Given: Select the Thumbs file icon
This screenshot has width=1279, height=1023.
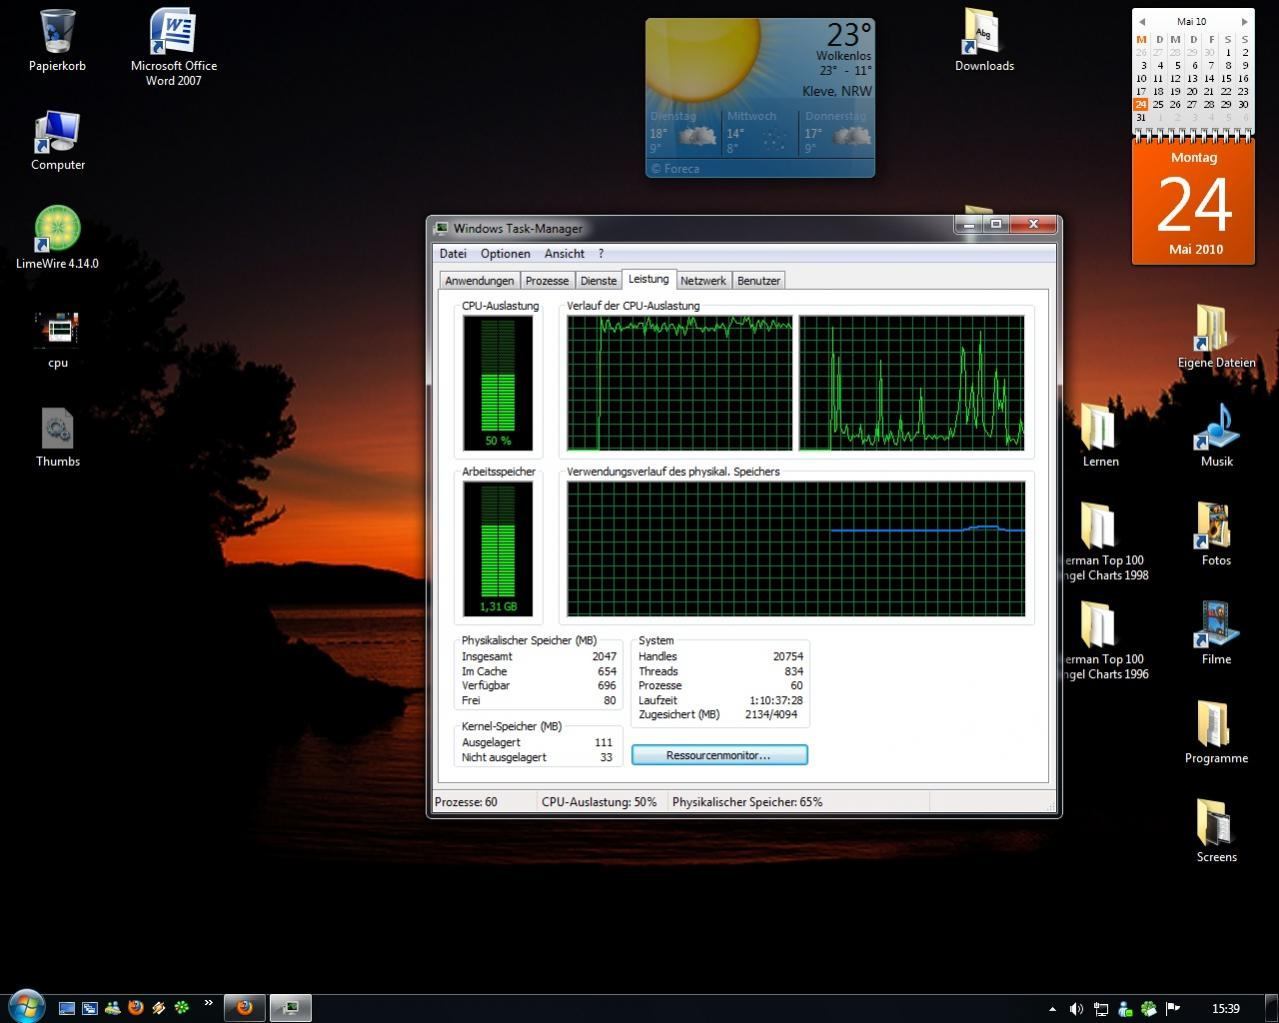Looking at the screenshot, I should click(x=57, y=437).
